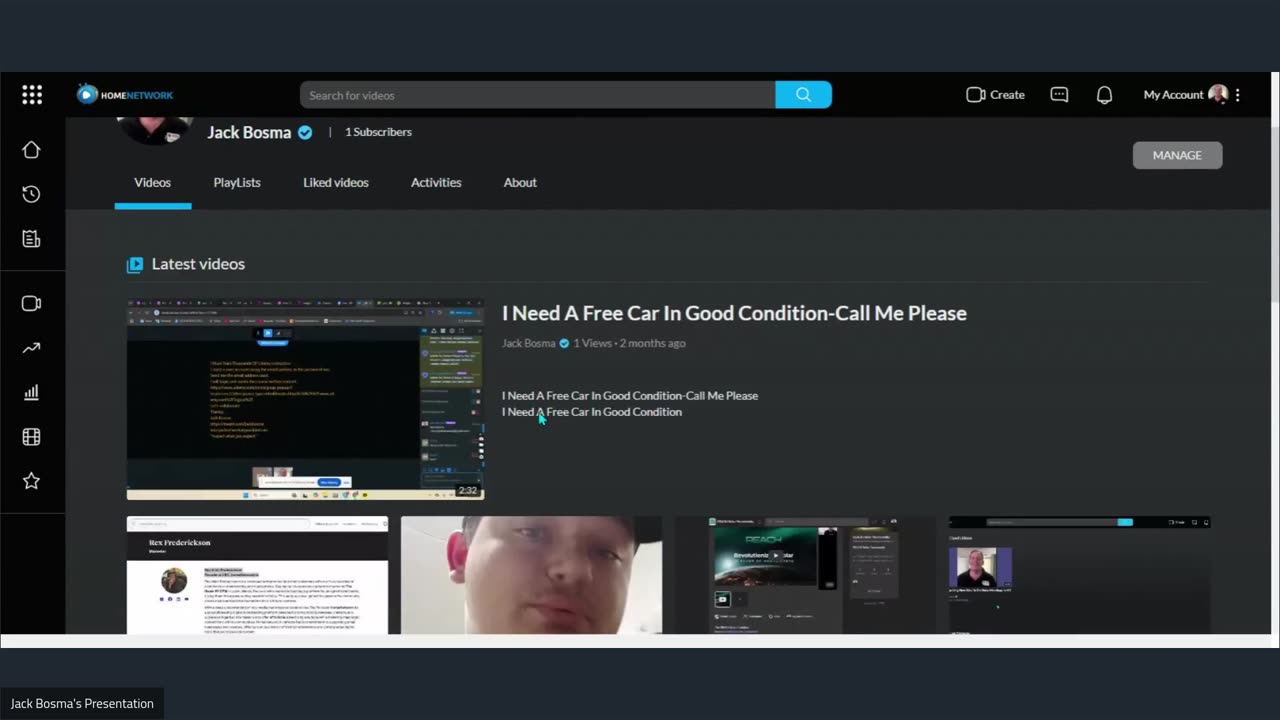Image resolution: width=1280 pixels, height=720 pixels.
Task: Open Trending arrow in the sidebar
Action: (x=31, y=348)
